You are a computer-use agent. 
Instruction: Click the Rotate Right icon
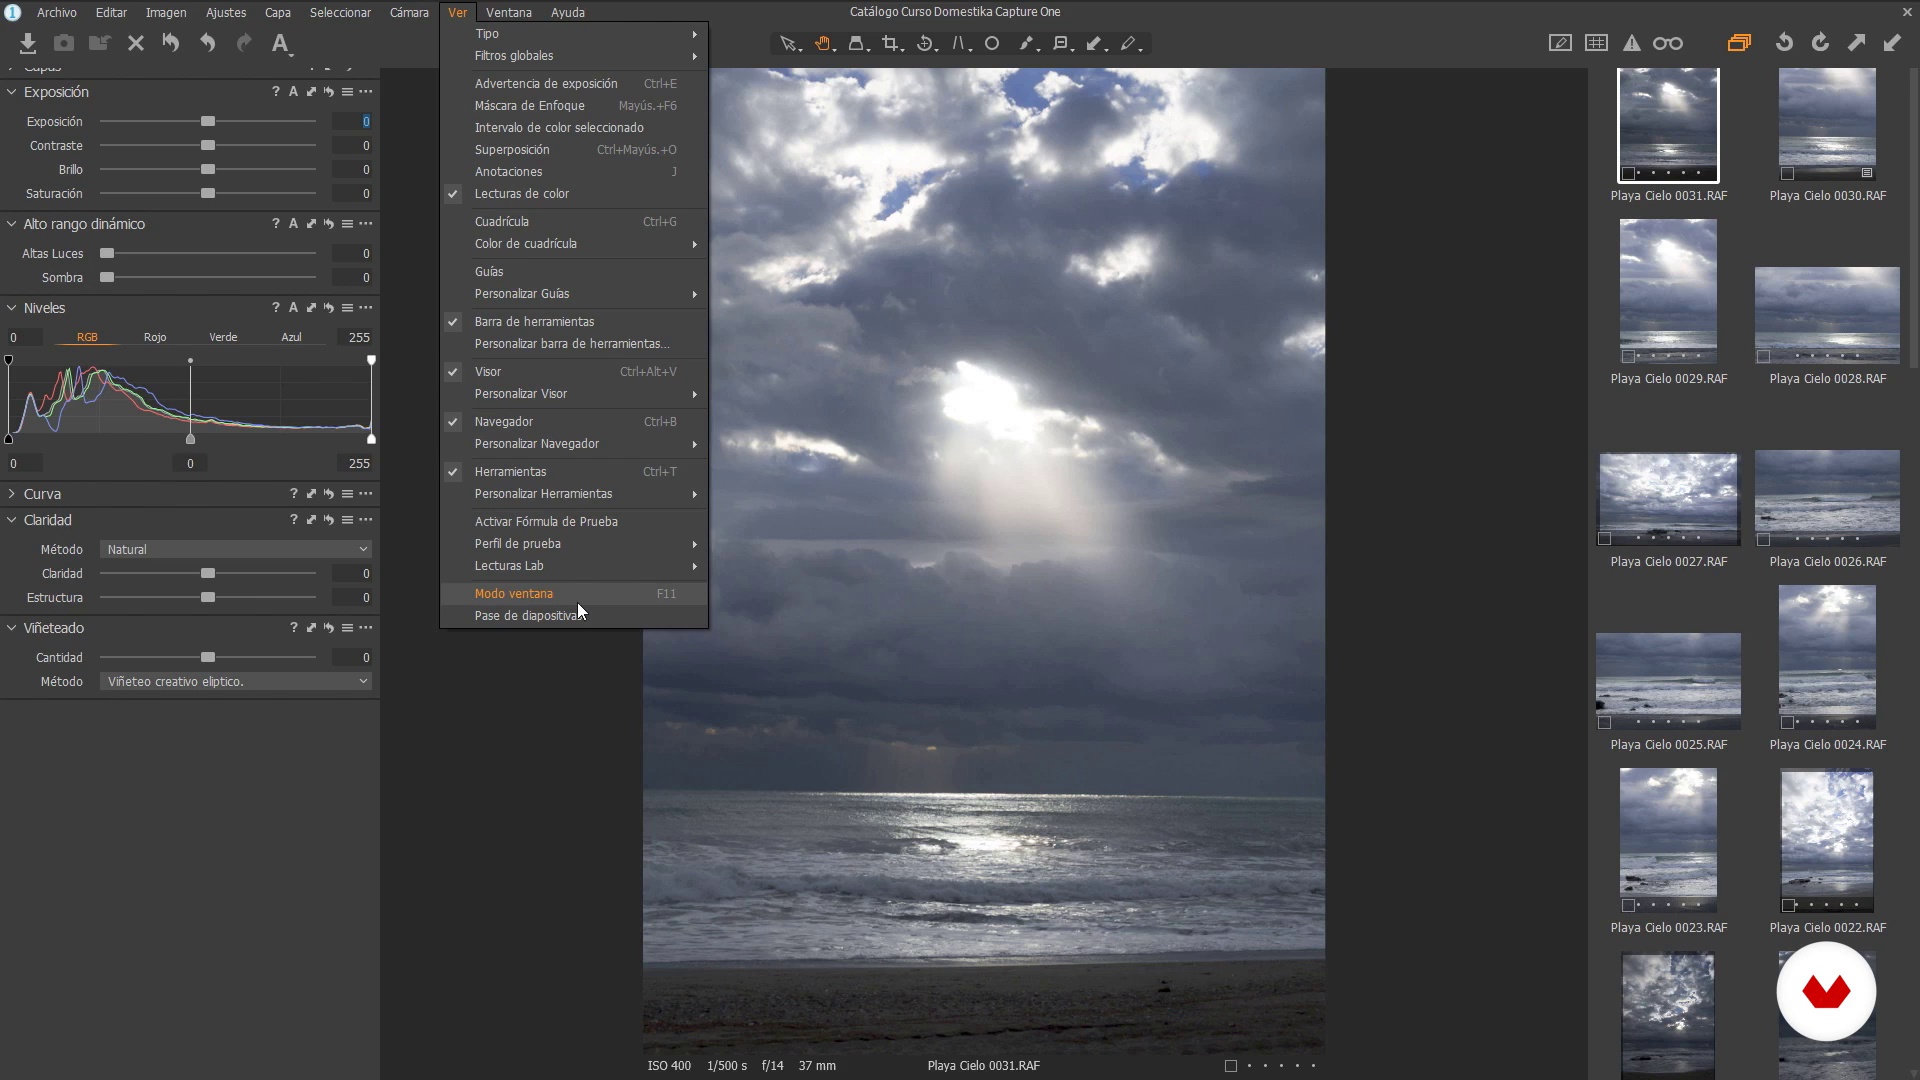click(1820, 43)
